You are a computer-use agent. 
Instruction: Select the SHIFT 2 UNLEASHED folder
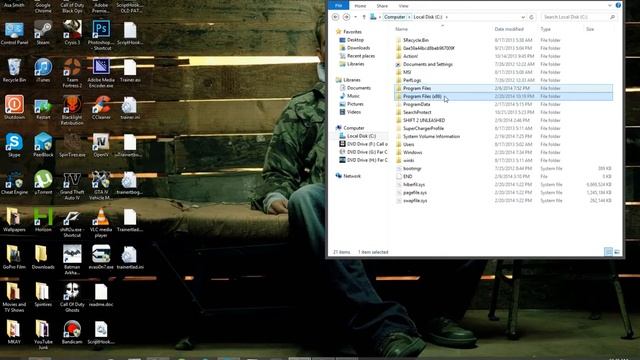pos(503,120)
